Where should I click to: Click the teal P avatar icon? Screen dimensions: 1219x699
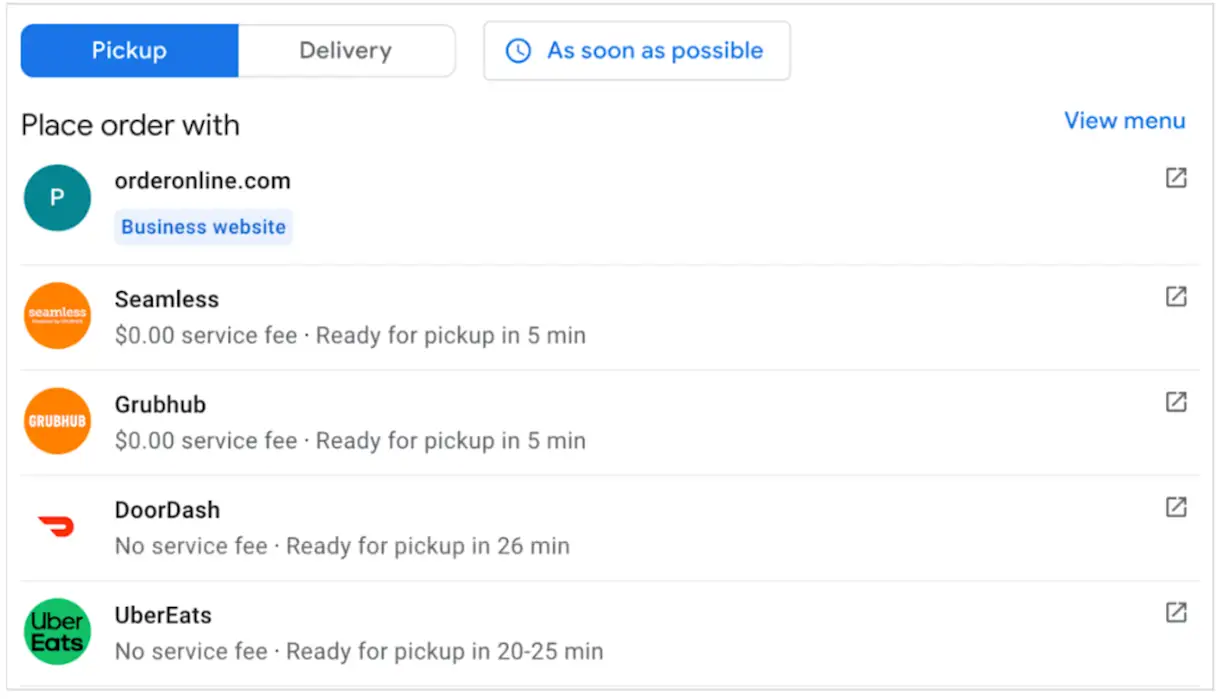pos(57,198)
